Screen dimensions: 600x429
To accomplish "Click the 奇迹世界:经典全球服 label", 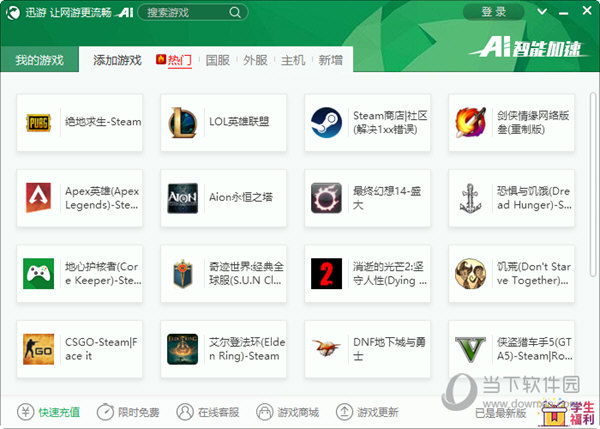I will click(246, 273).
